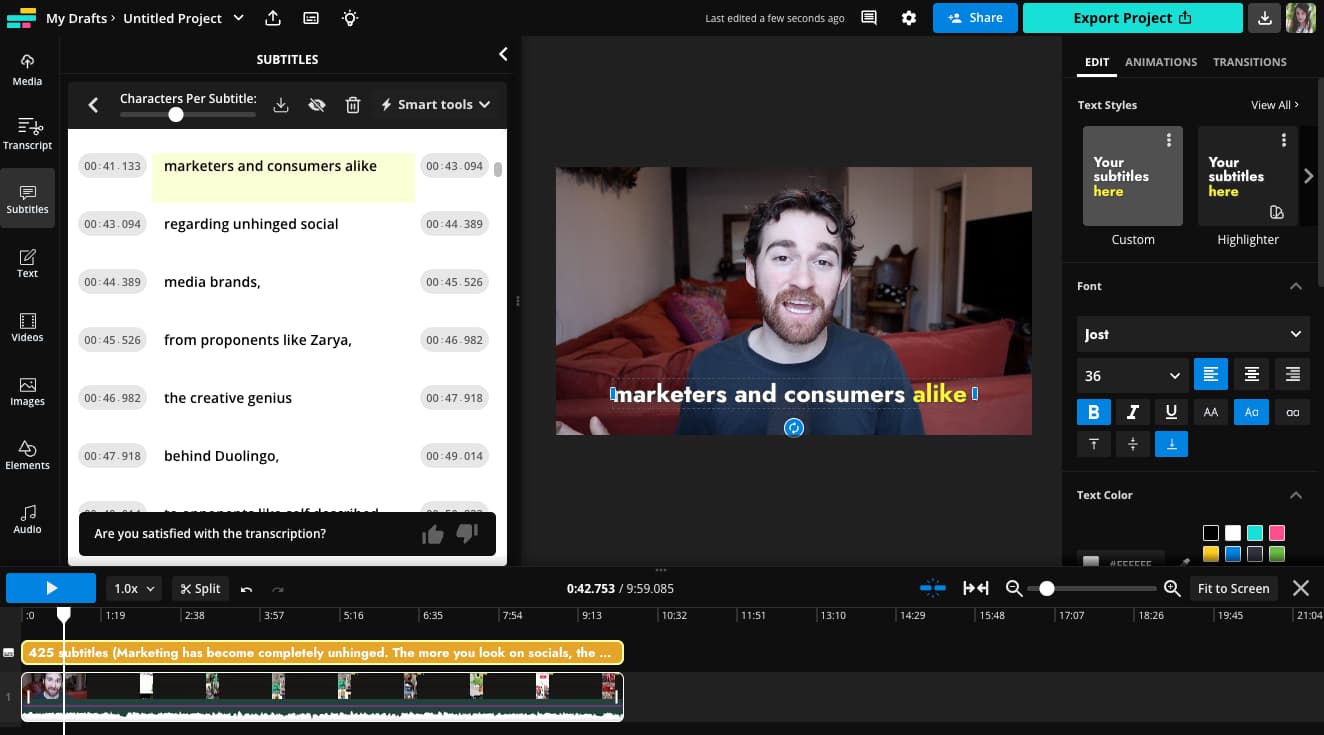Align text left
Screen dimensions: 1324x735
[1211, 375]
